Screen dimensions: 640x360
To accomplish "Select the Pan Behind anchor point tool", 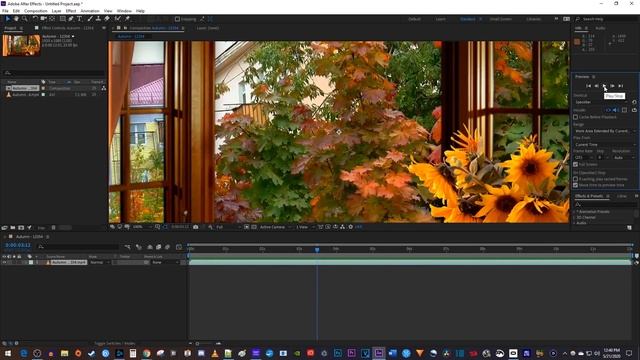I will point(52,19).
